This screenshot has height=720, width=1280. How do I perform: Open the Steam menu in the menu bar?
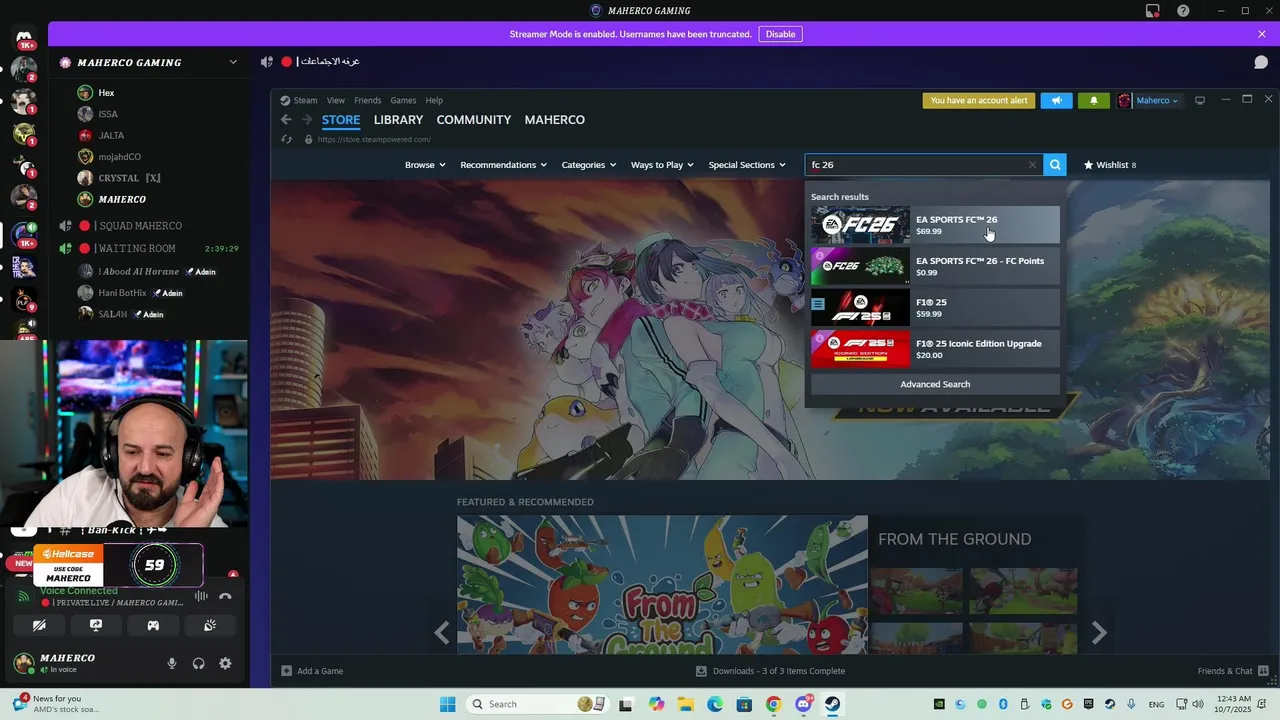coord(299,100)
